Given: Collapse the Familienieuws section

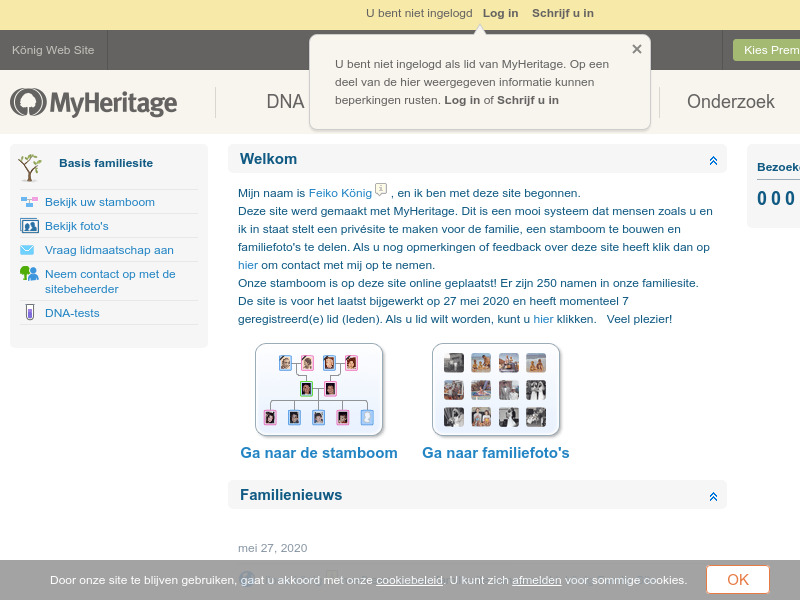Looking at the screenshot, I should click(713, 494).
